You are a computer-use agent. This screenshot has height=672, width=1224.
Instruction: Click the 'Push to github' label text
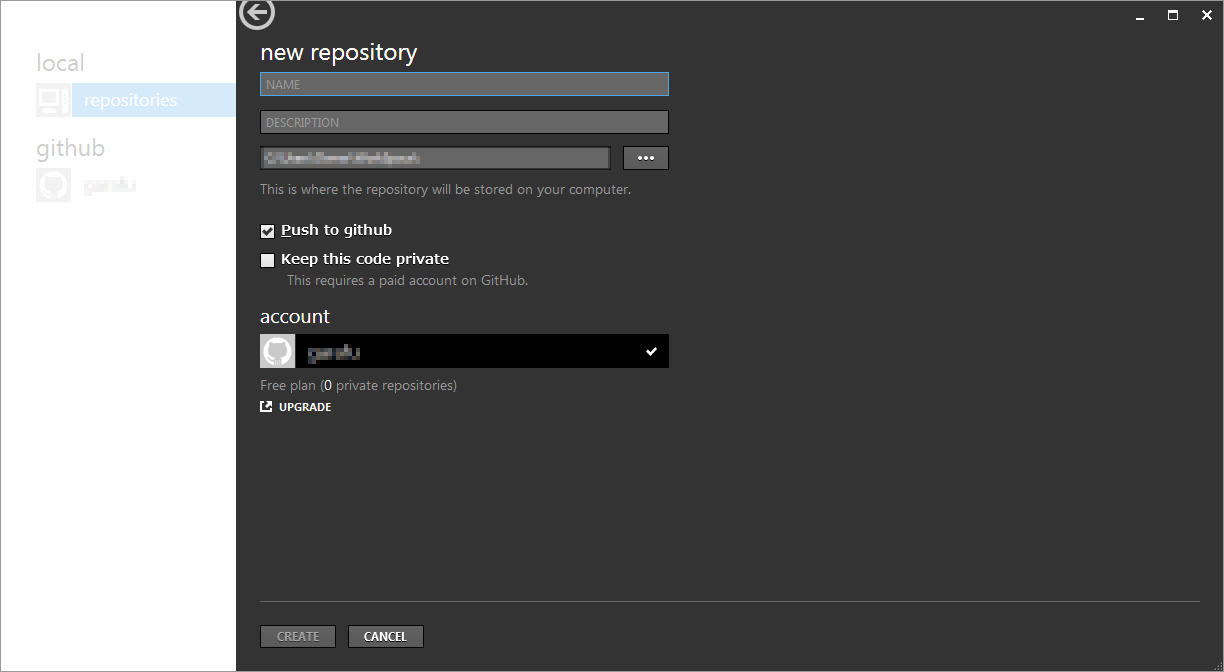(x=336, y=230)
